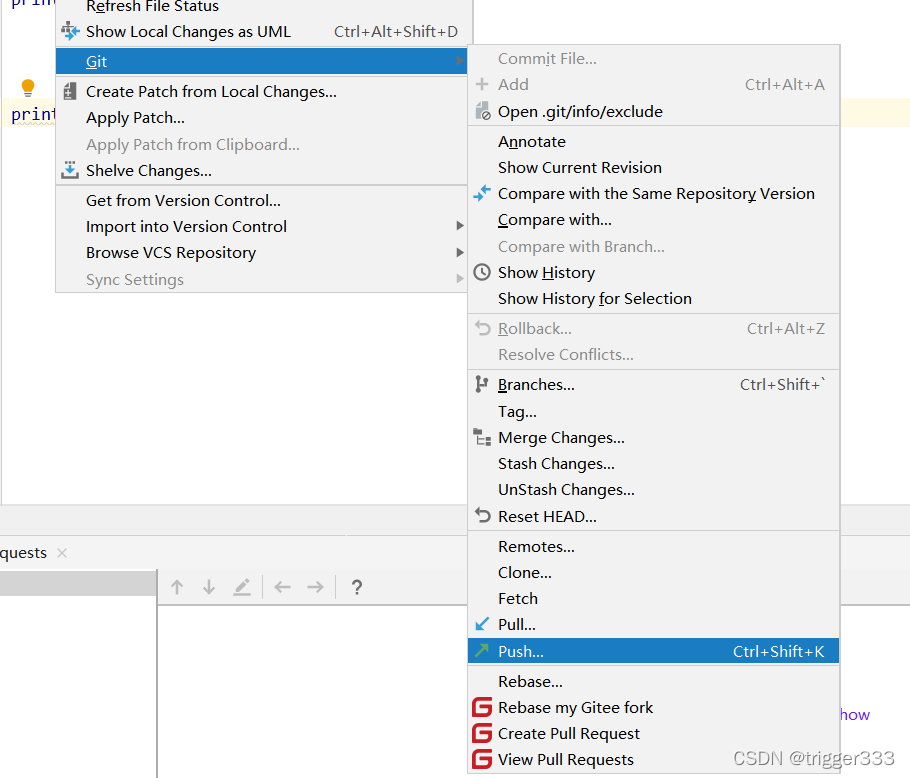The image size is (910, 778).
Task: Choose Fetch in the Git submenu
Action: 653,599
